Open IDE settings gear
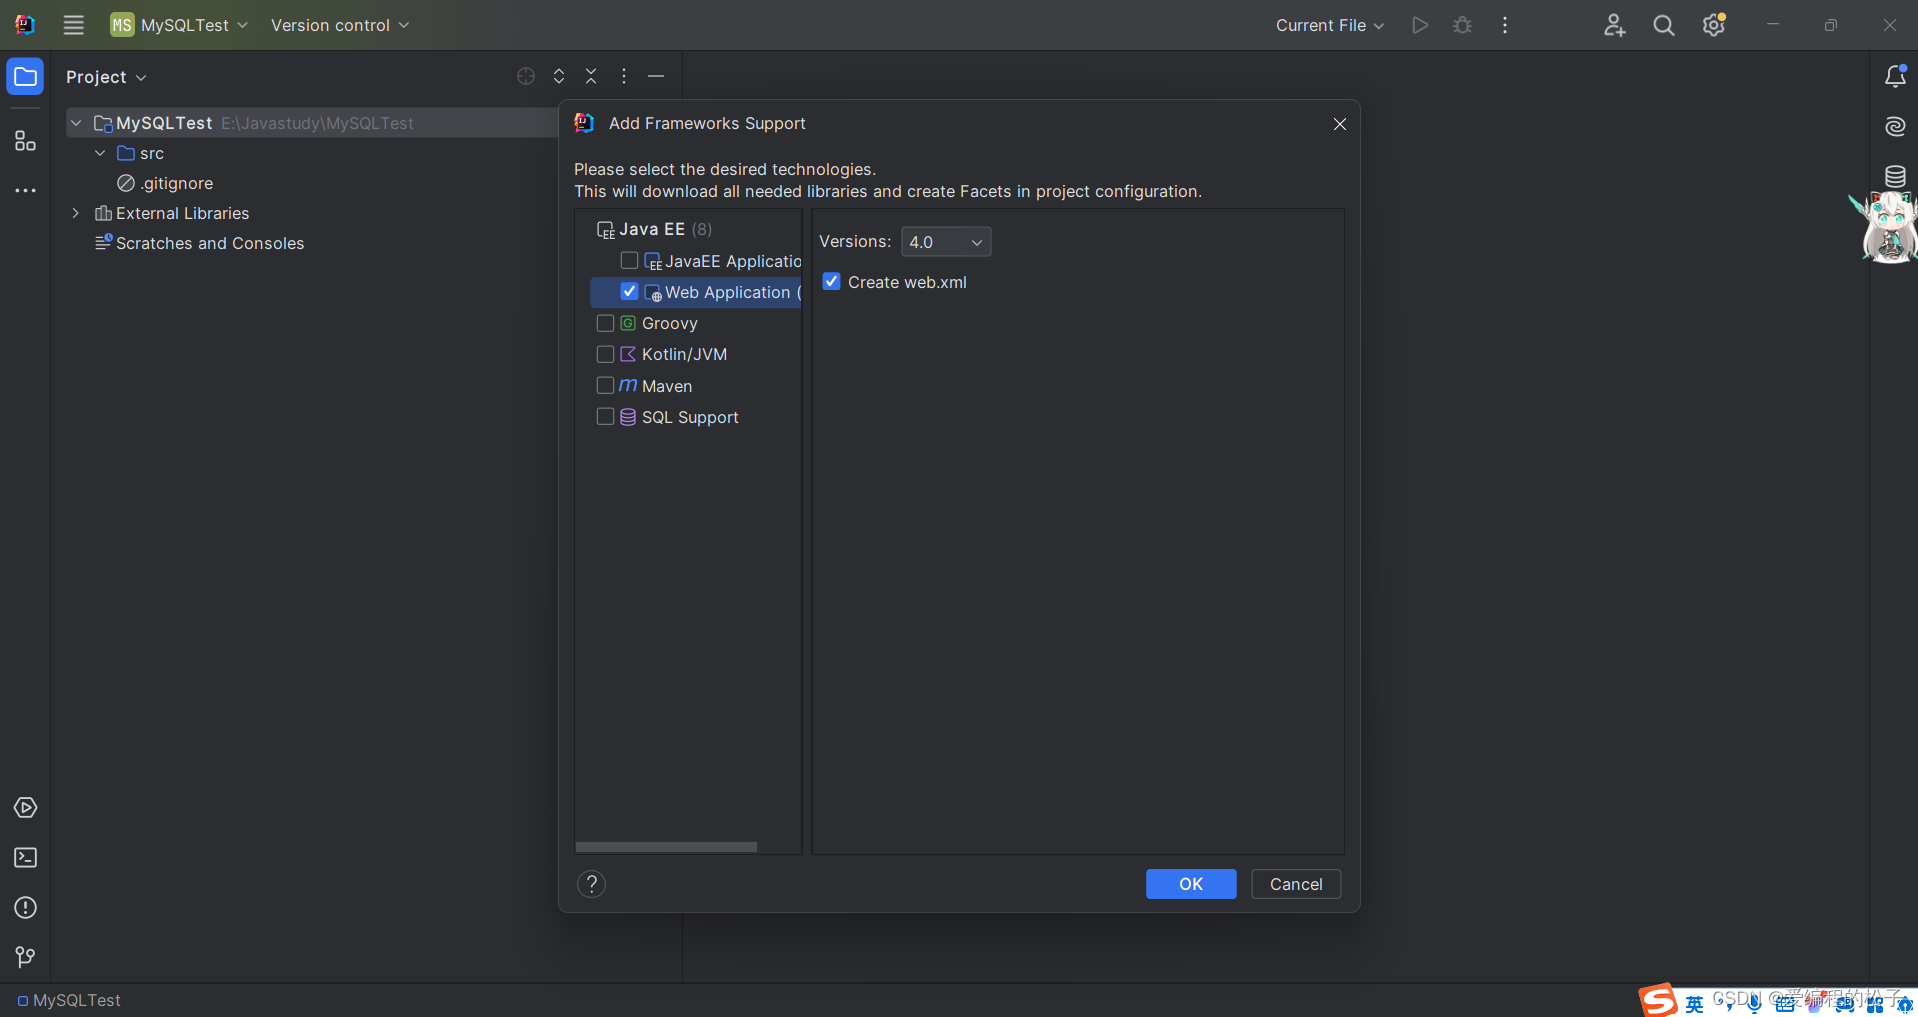The height and width of the screenshot is (1017, 1918). point(1714,25)
